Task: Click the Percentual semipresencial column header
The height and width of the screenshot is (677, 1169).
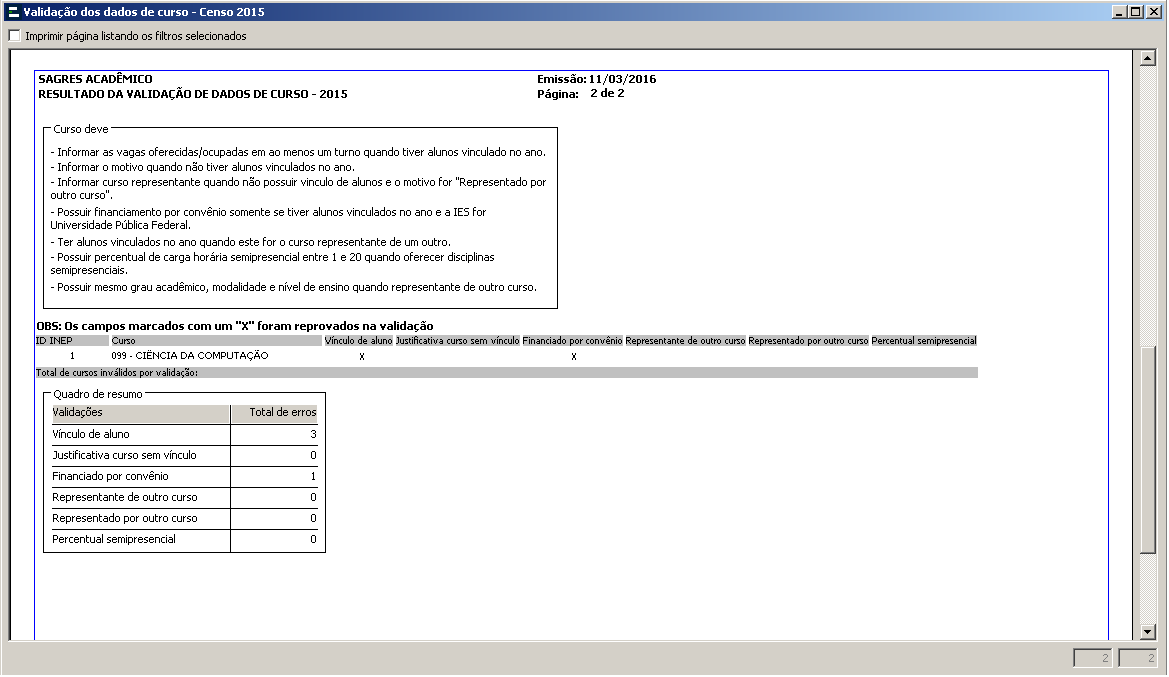Action: [923, 341]
